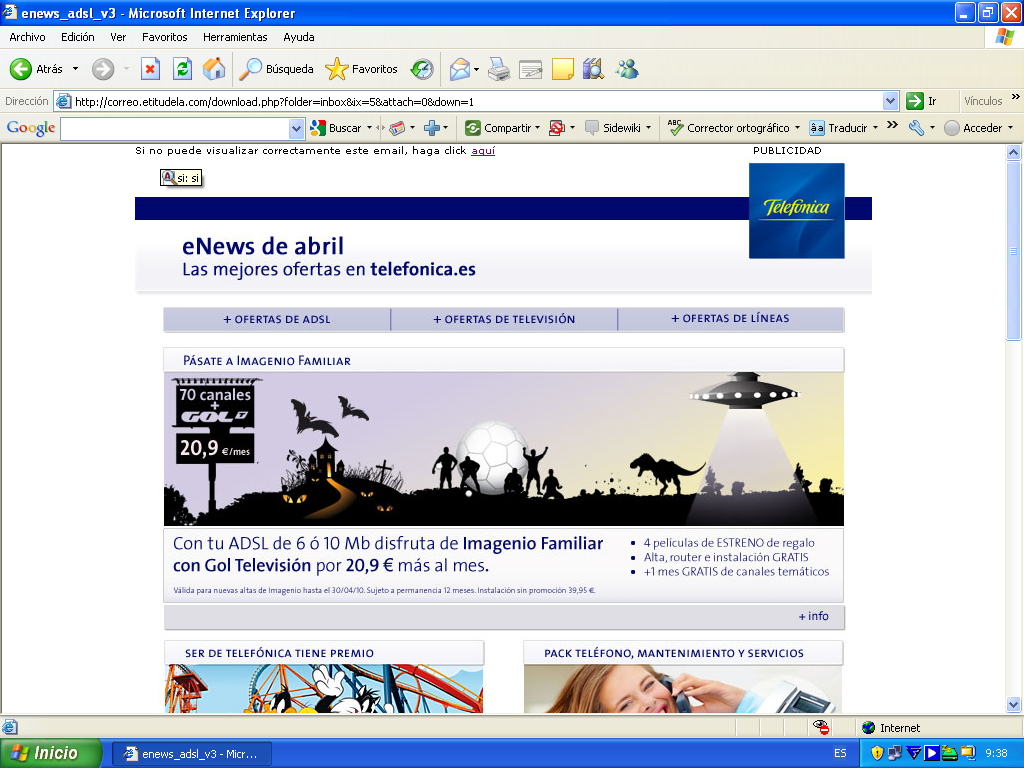Click the "+ info" link
Screen dimensions: 1024x768
click(814, 616)
